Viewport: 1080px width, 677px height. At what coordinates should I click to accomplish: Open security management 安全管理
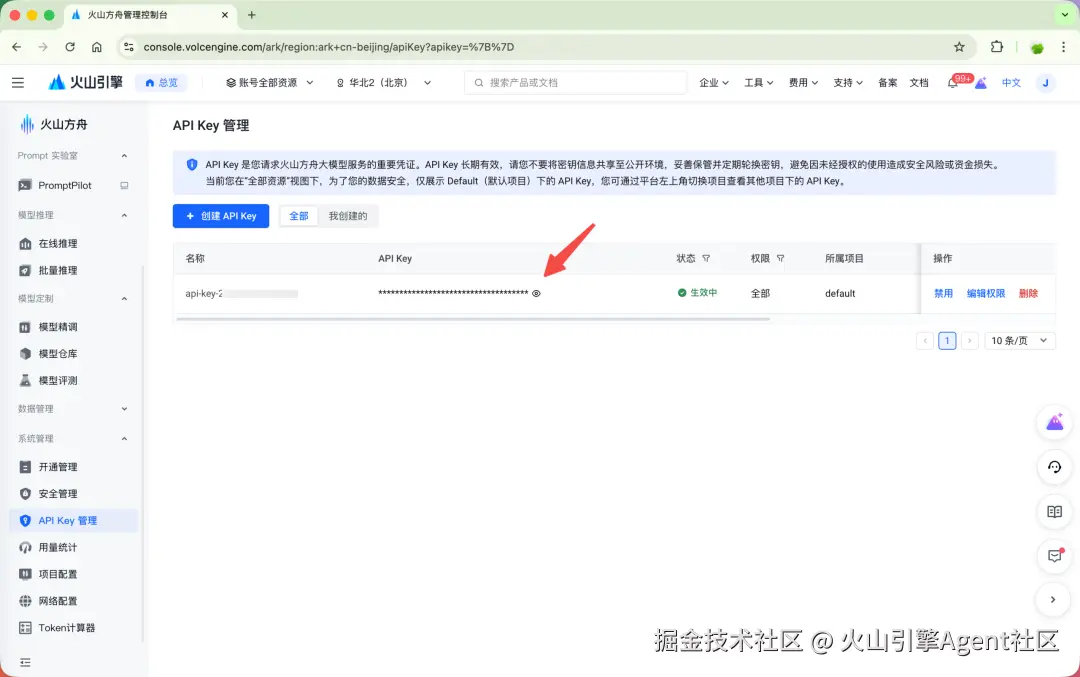pyautogui.click(x=58, y=493)
